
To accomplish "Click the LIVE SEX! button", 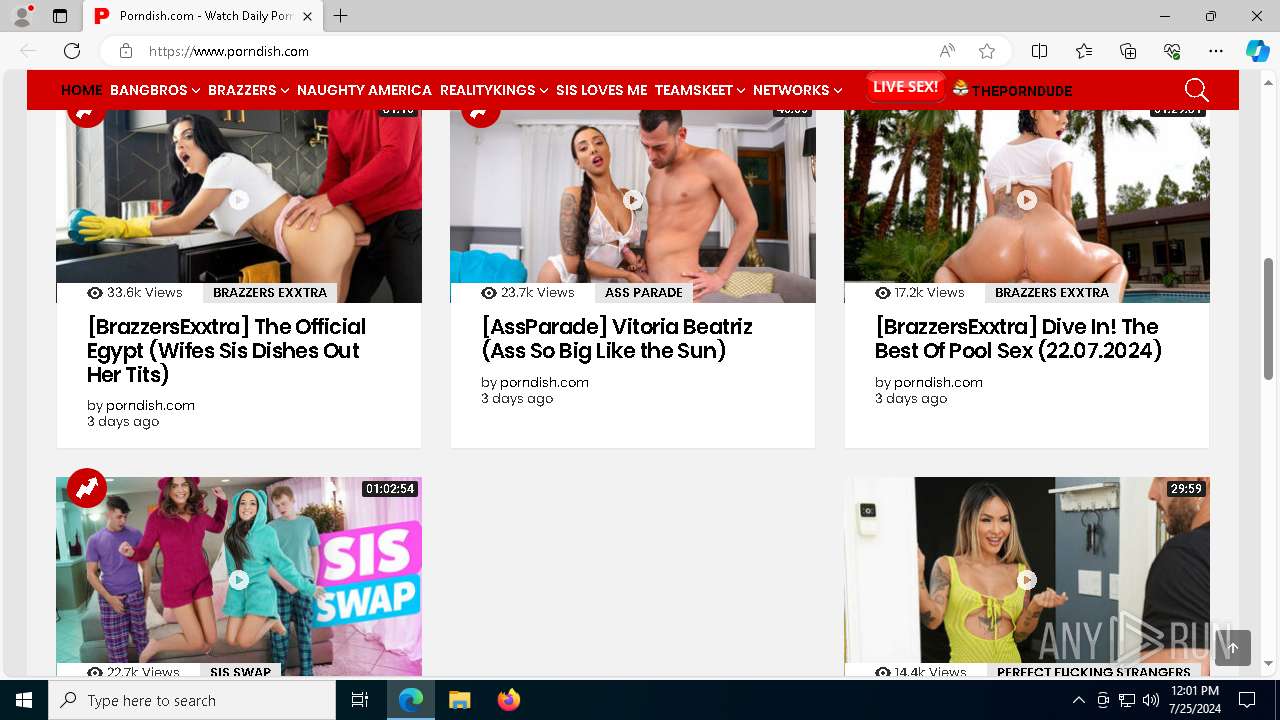I will coord(905,87).
